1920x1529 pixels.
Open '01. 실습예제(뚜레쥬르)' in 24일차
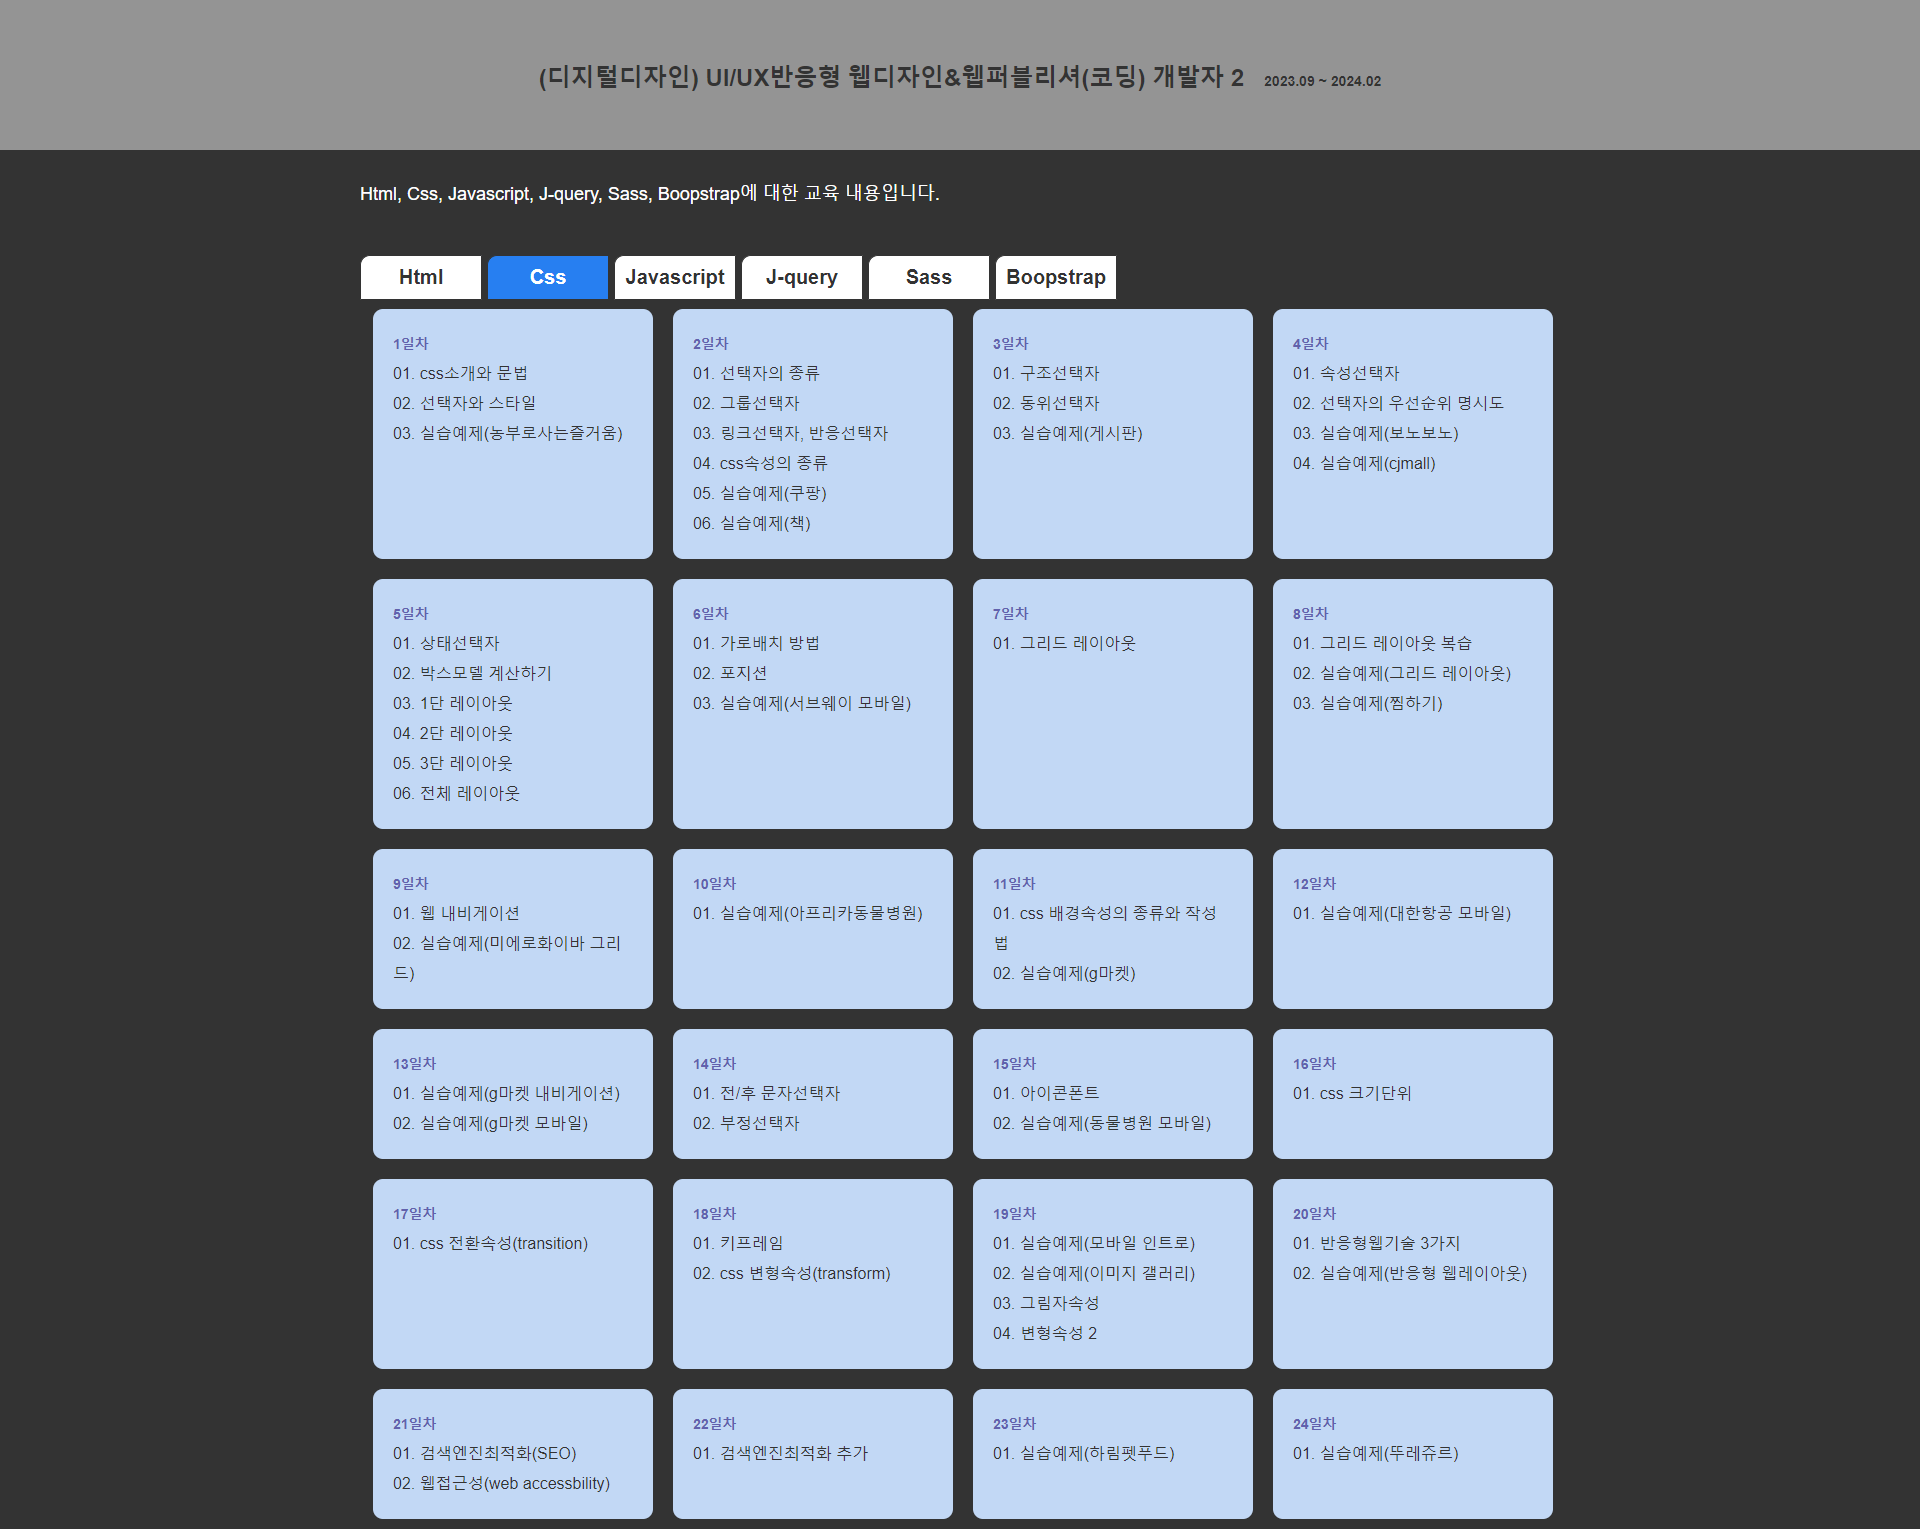tap(1376, 1453)
